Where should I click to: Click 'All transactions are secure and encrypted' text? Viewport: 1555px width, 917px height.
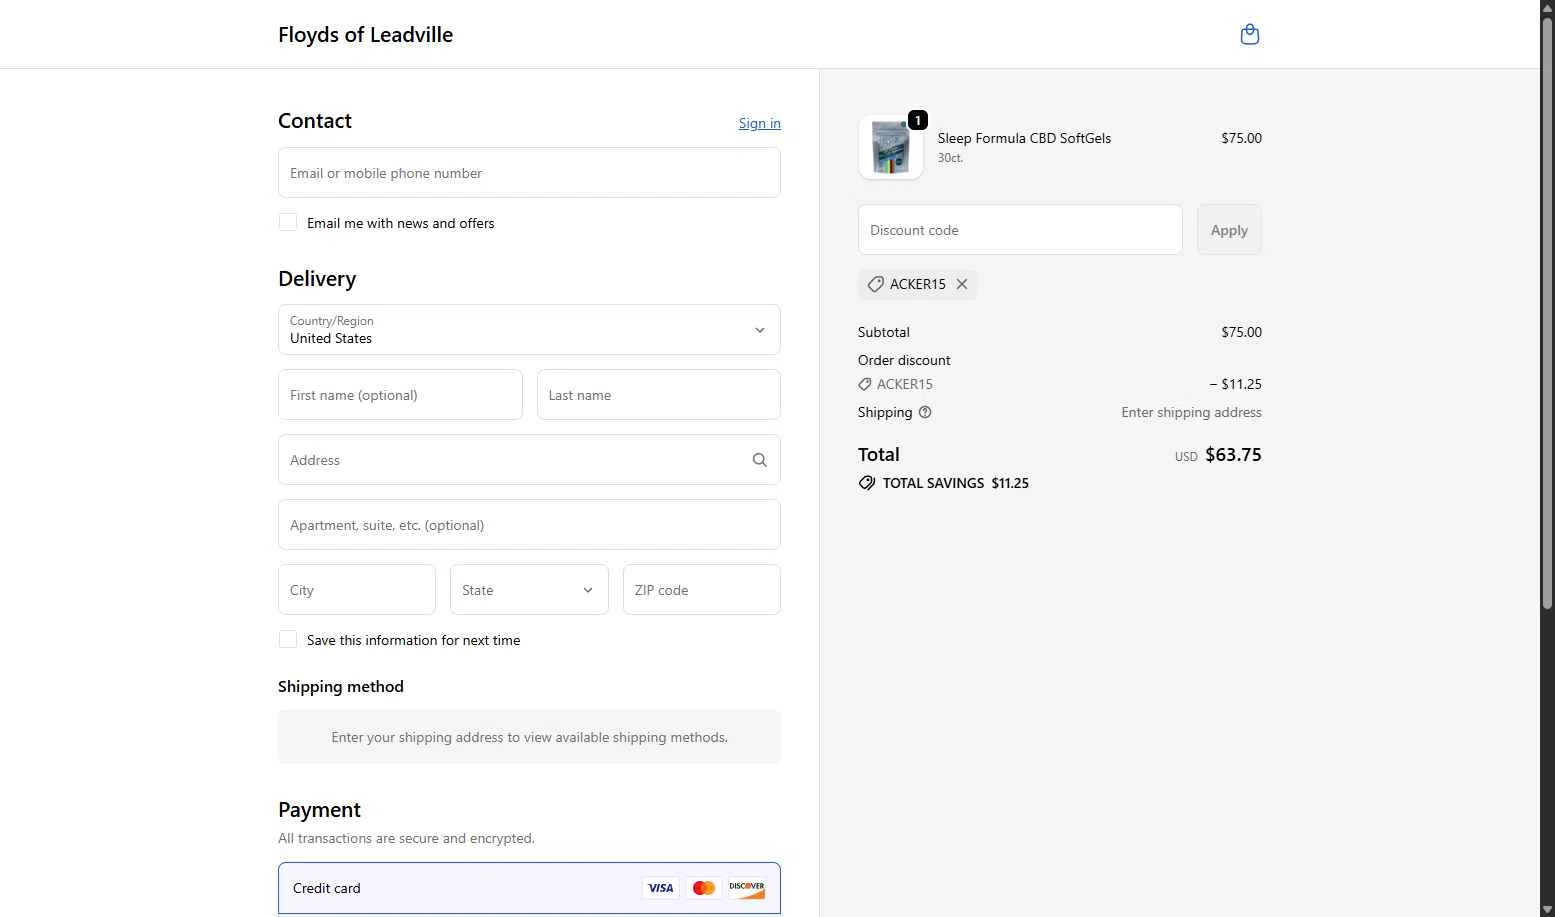pyautogui.click(x=406, y=838)
